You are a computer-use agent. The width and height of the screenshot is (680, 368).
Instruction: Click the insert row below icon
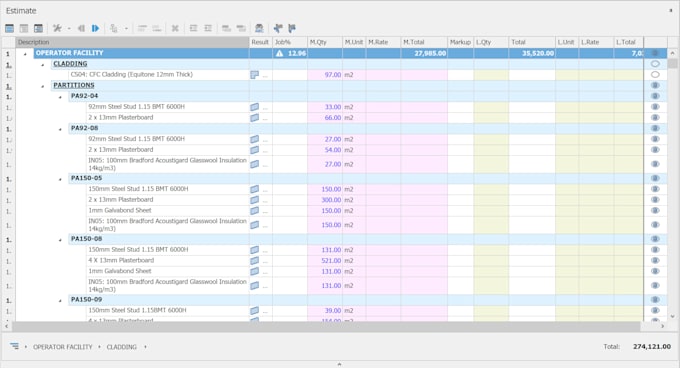click(x=157, y=29)
